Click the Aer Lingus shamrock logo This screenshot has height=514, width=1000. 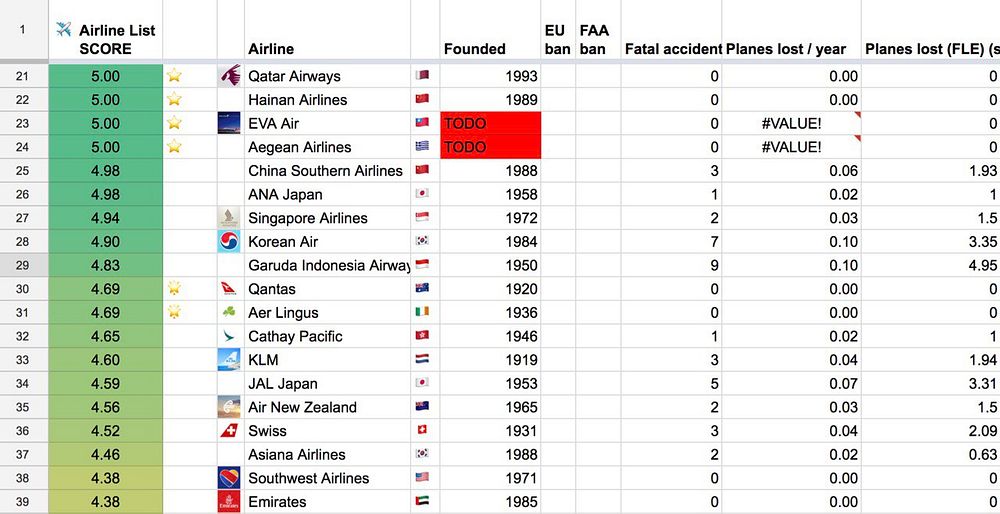[x=230, y=313]
